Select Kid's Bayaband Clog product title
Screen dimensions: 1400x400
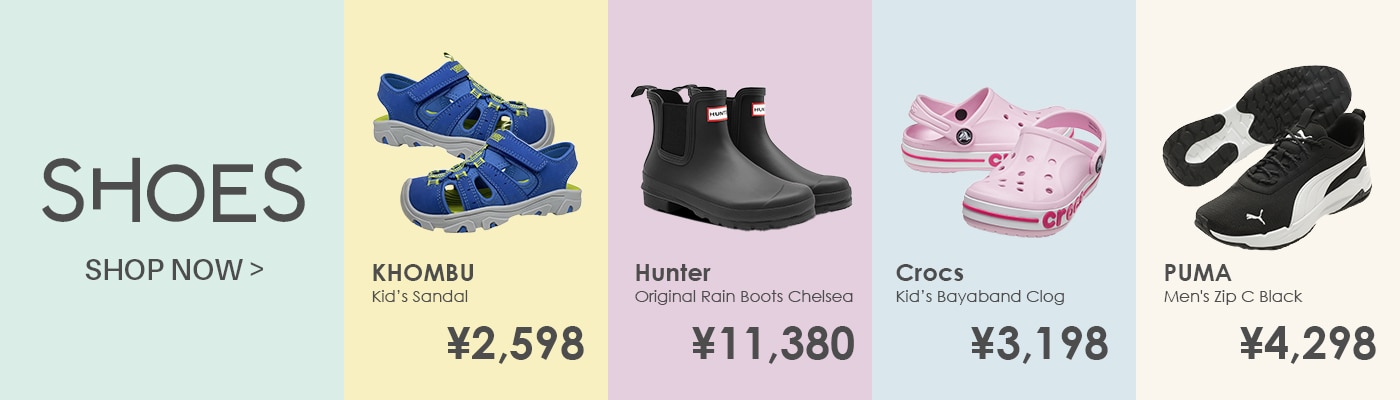(981, 297)
